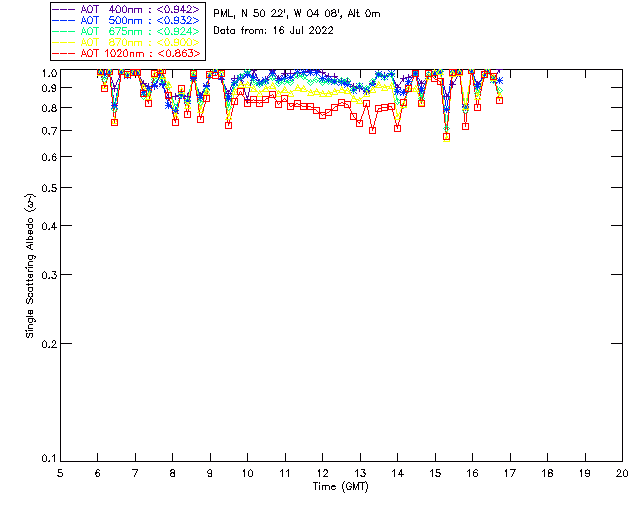Click the 0.6 y-axis tick label
Viewport: 640px width, 512px height.
[49, 157]
